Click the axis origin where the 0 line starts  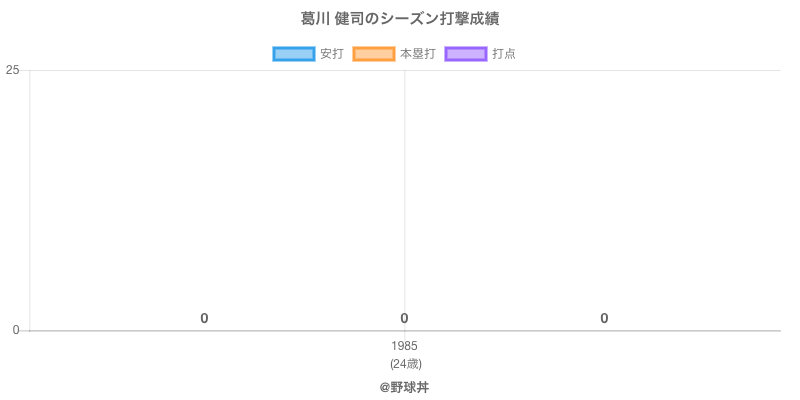(30, 330)
